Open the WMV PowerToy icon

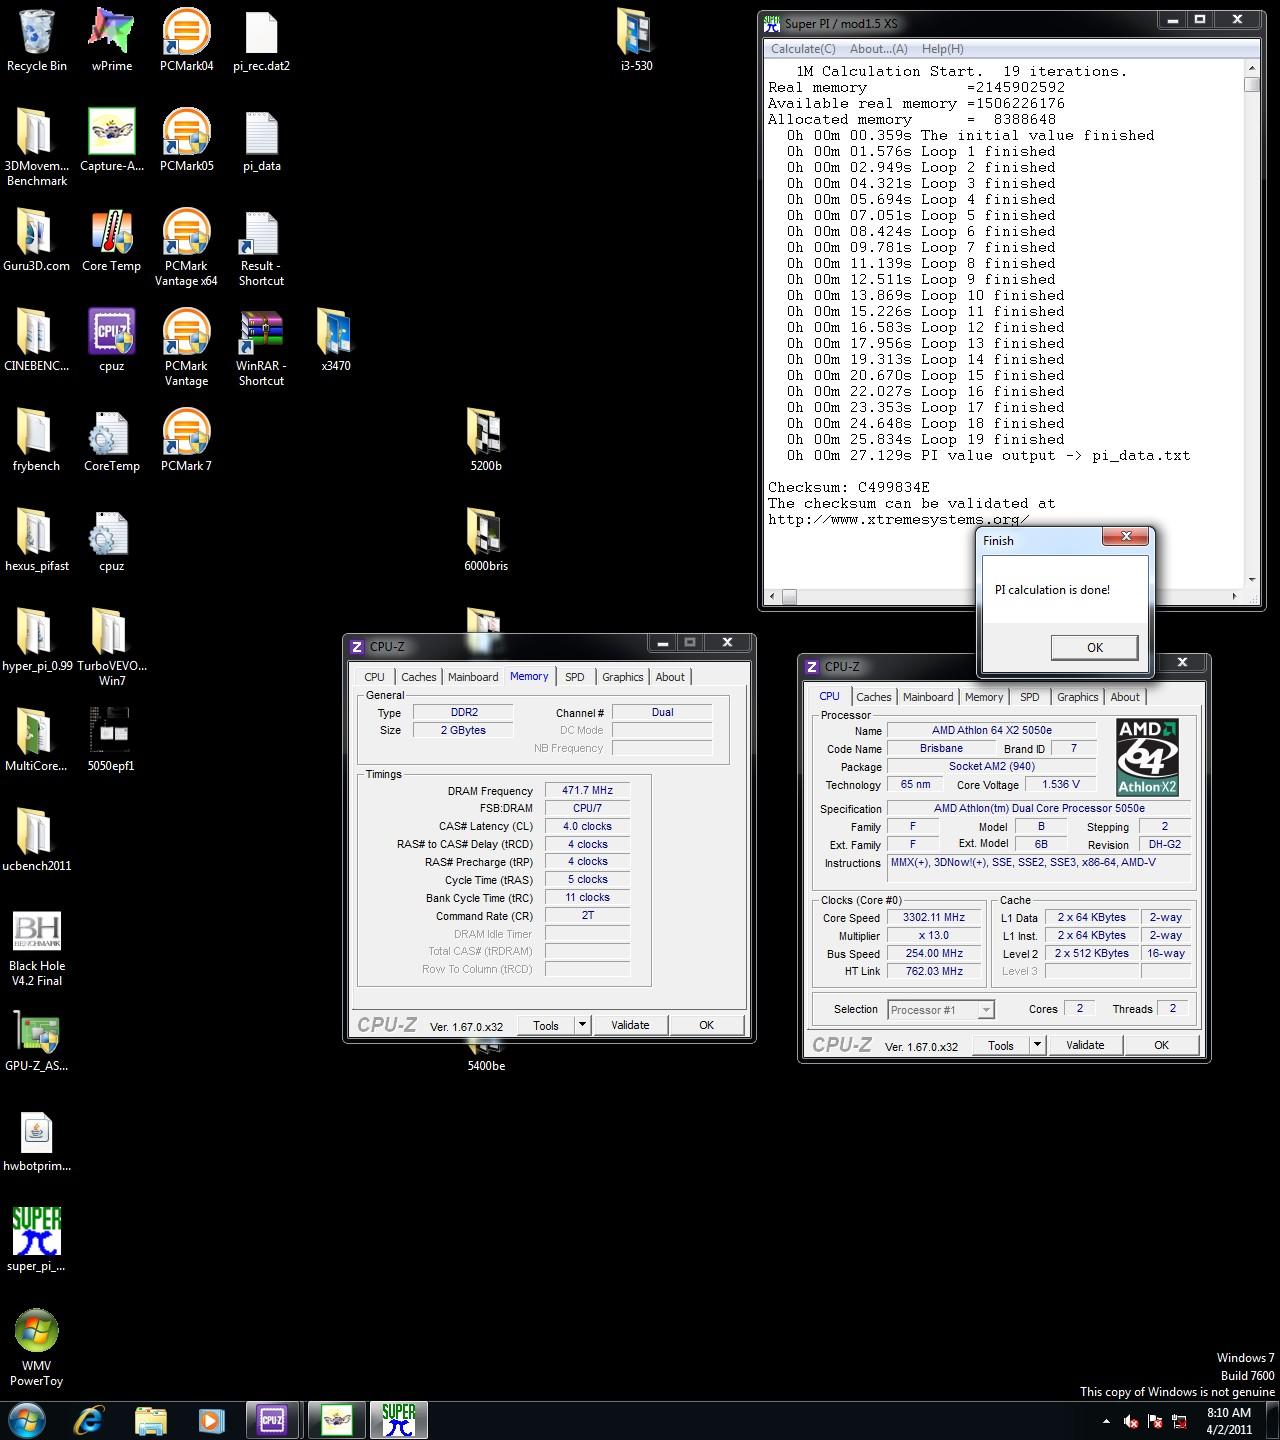[x=37, y=1347]
